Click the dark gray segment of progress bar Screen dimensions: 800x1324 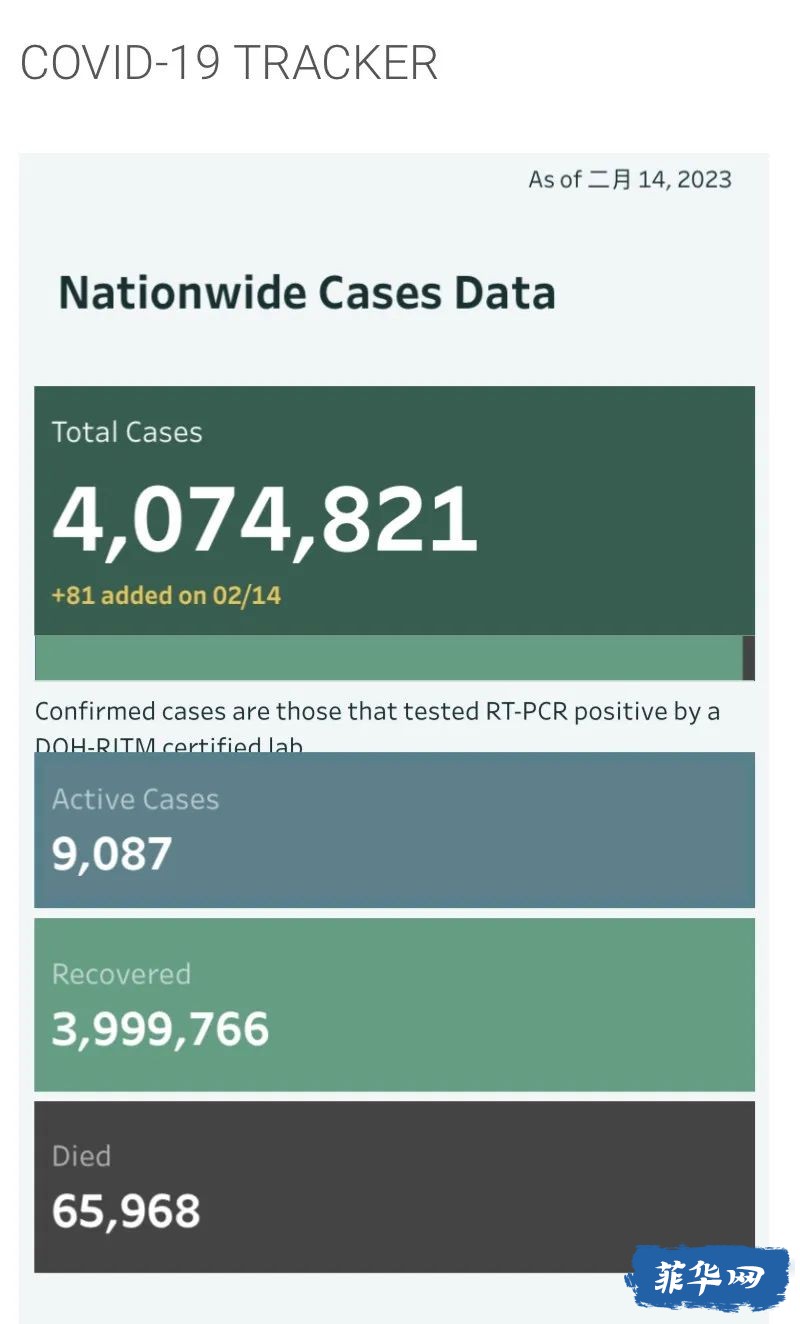pyautogui.click(x=749, y=658)
